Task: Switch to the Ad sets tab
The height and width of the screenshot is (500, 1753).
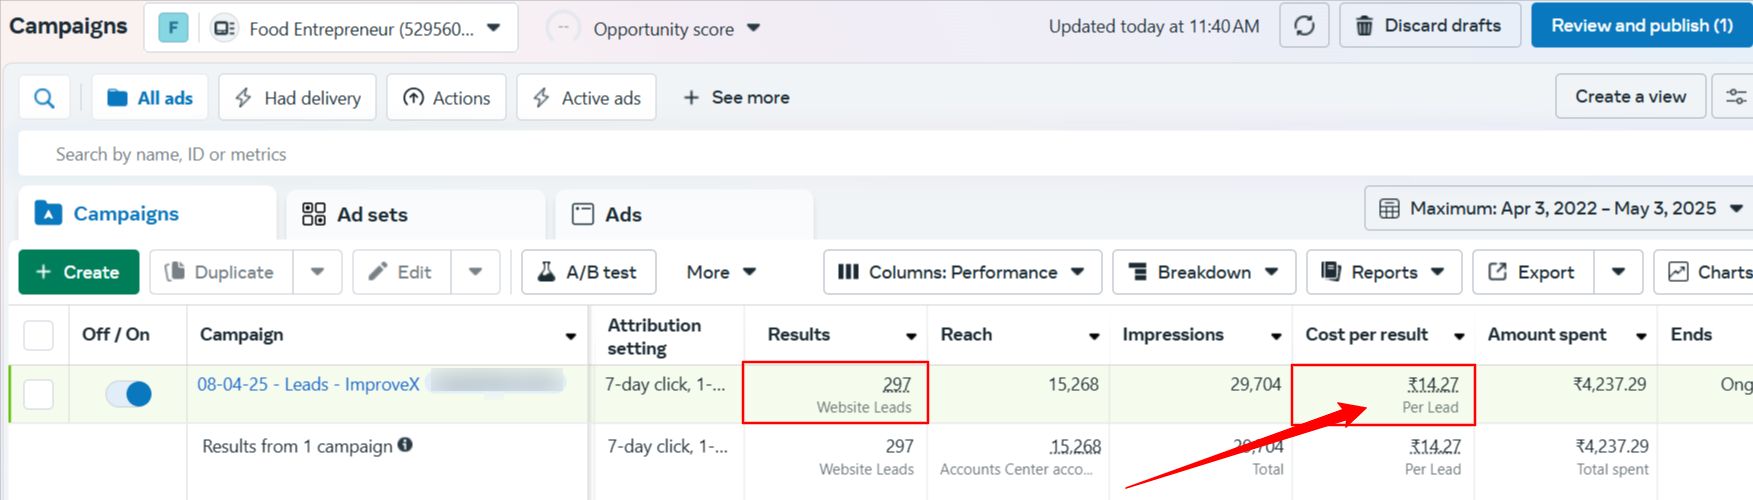Action: [370, 214]
